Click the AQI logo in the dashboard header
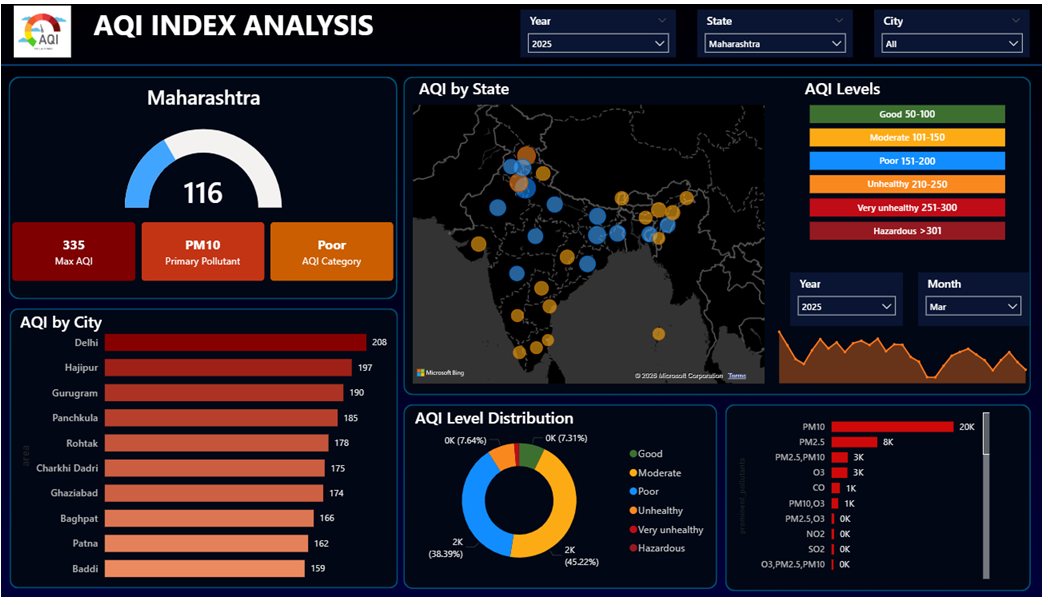The height and width of the screenshot is (605, 1050). click(41, 31)
